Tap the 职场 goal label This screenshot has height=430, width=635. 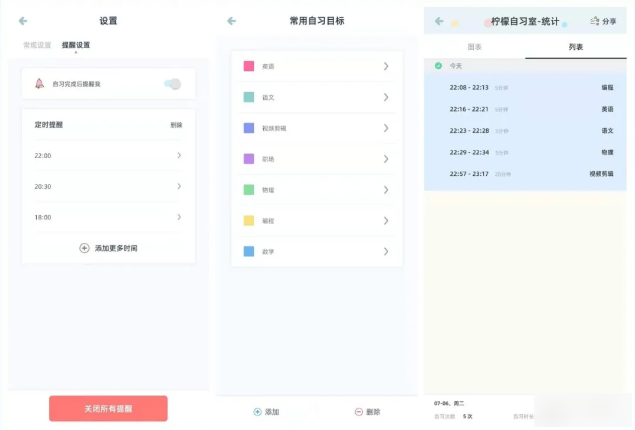click(x=268, y=159)
